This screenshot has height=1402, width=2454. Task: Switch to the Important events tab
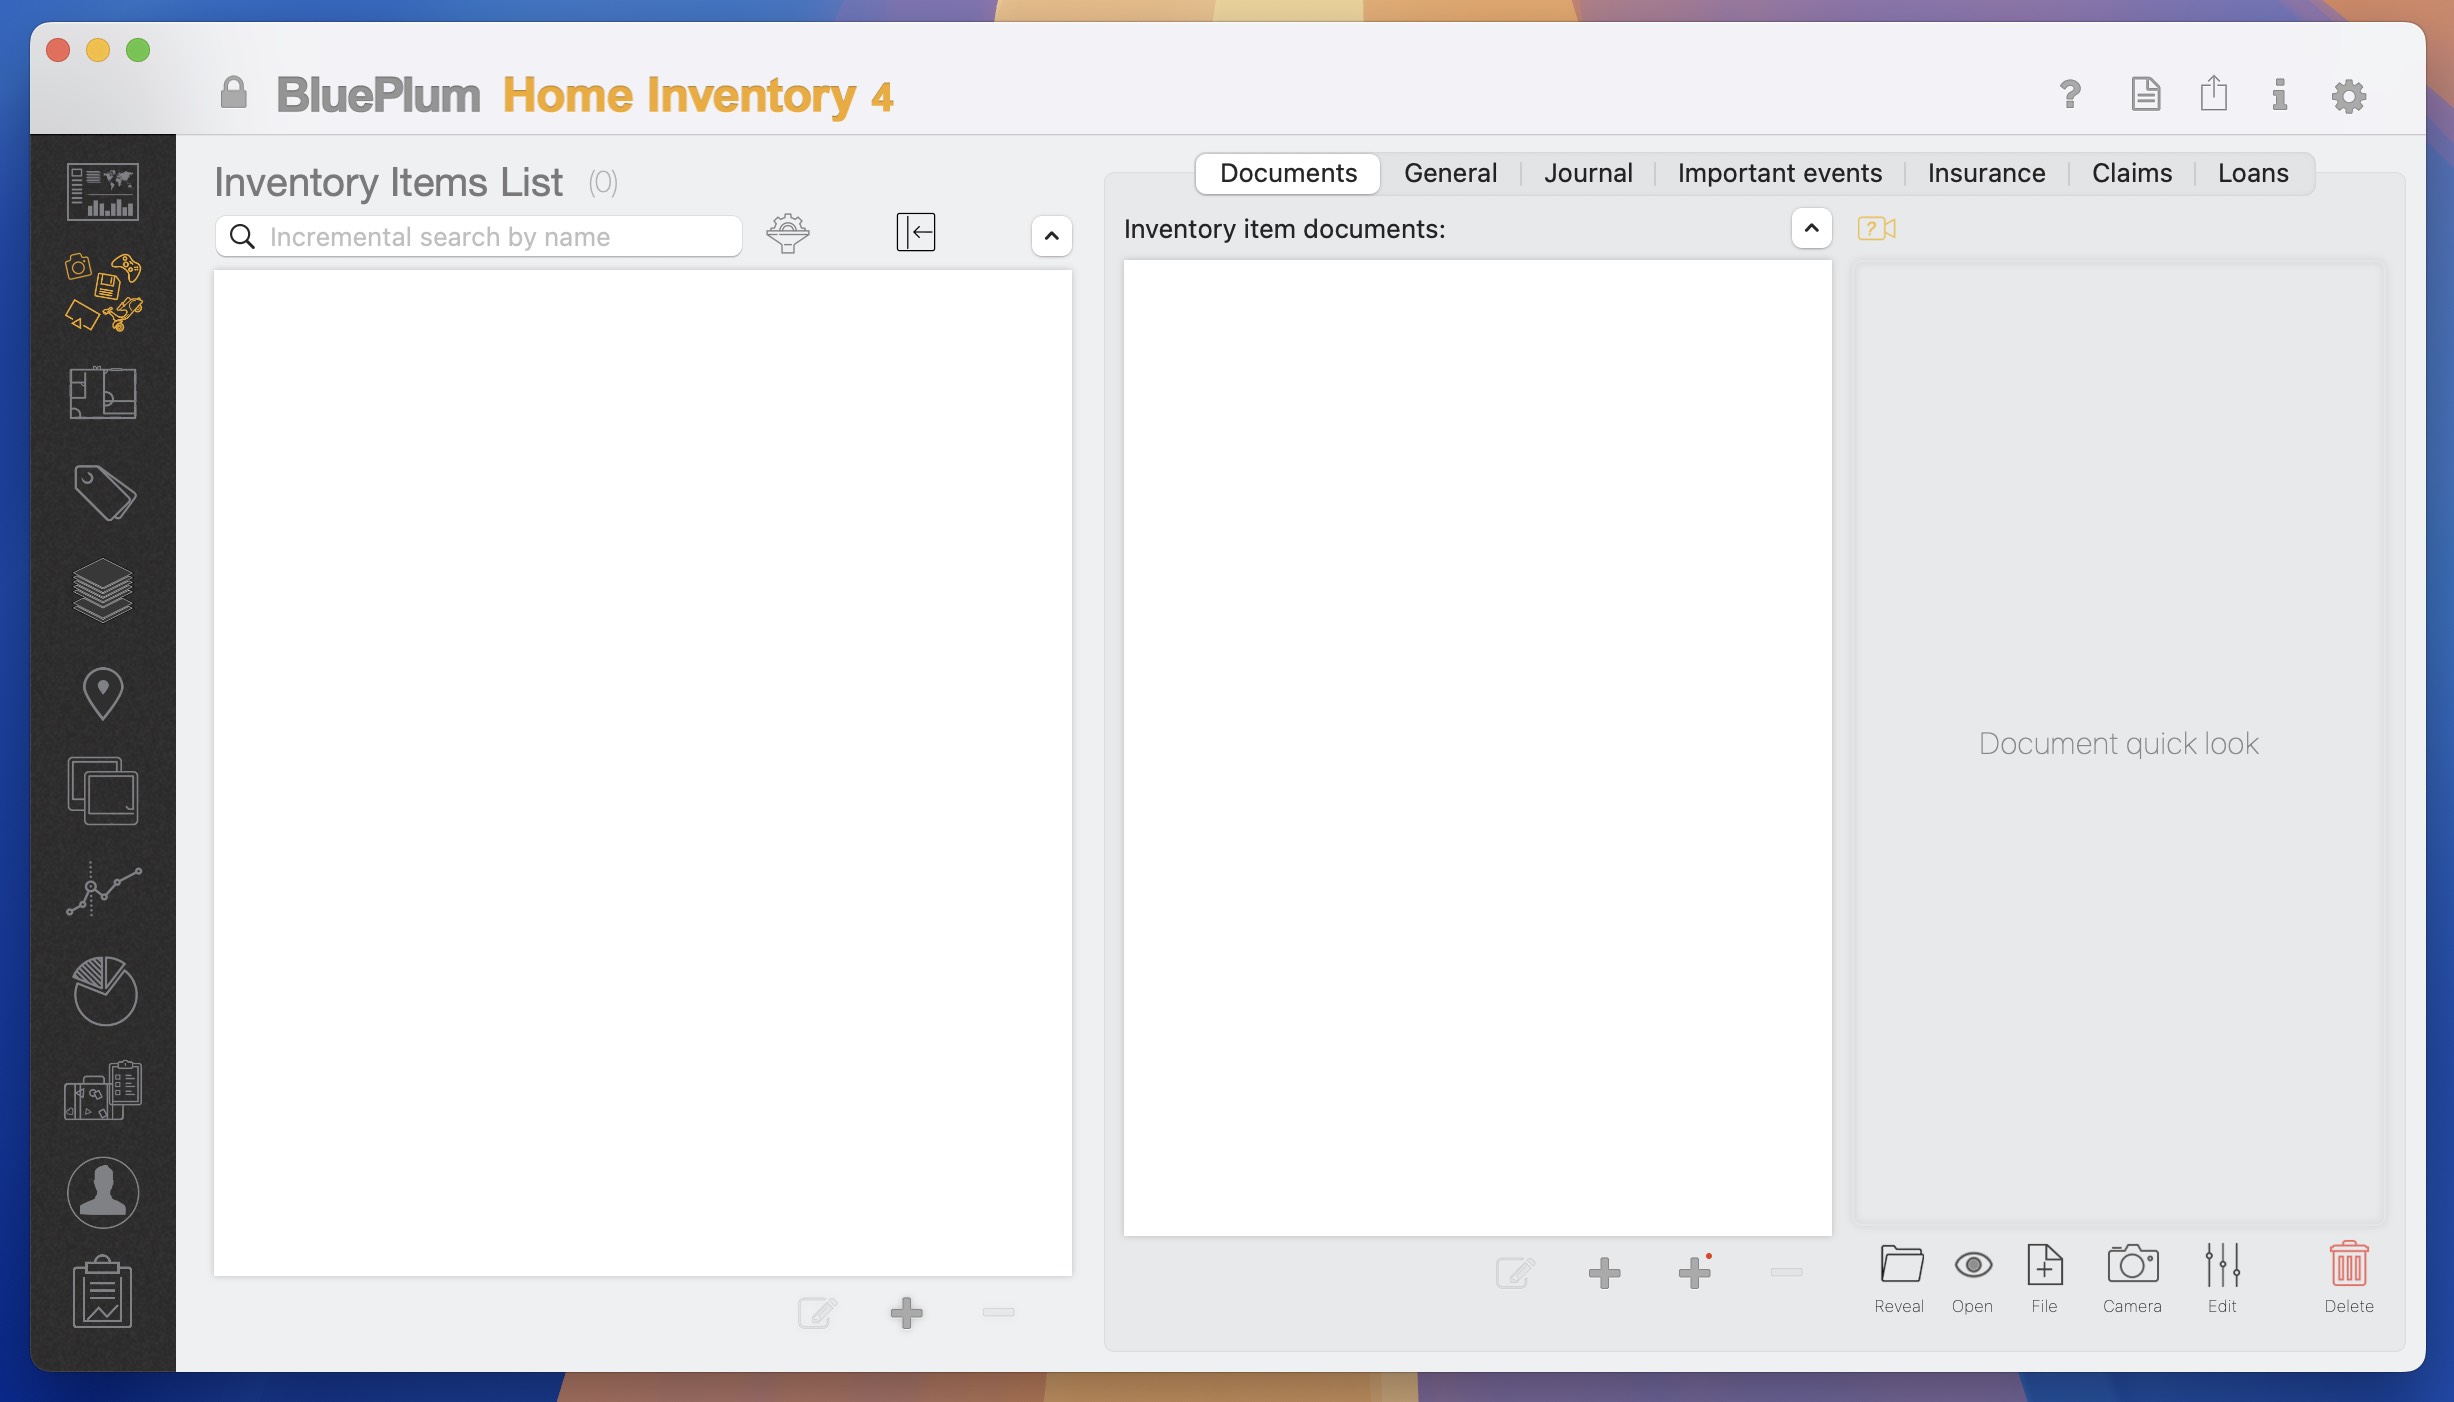point(1780,173)
